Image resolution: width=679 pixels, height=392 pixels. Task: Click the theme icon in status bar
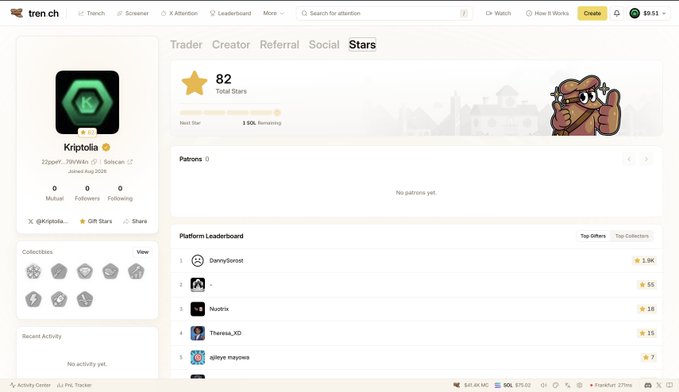pyautogui.click(x=556, y=385)
